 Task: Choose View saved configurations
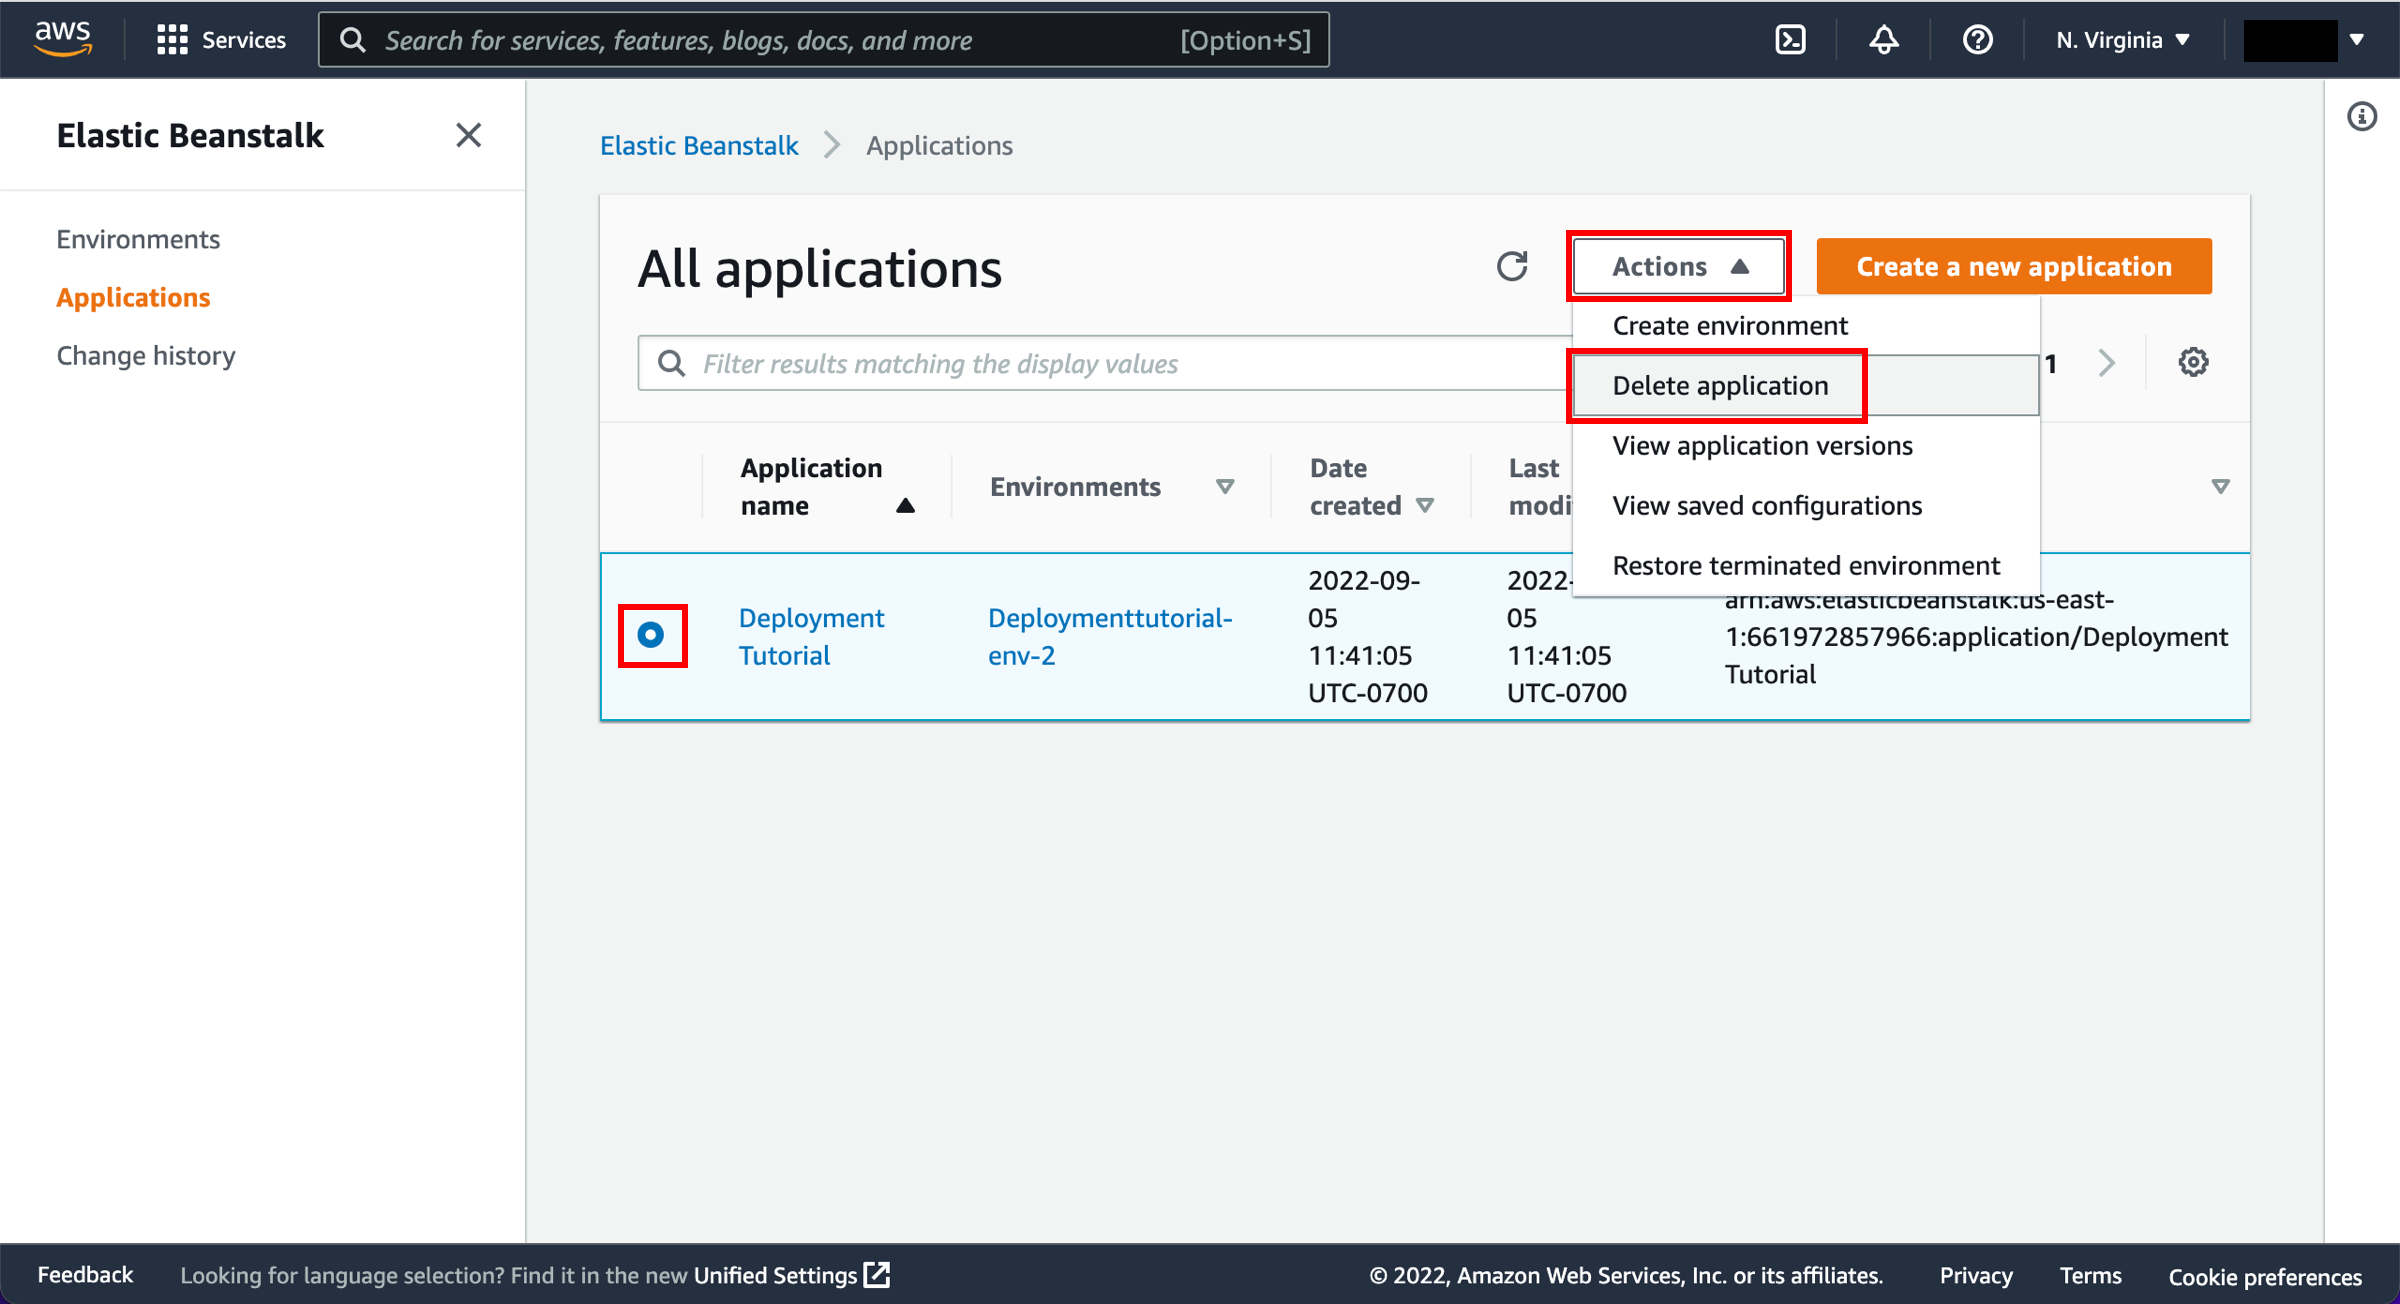point(1805,506)
